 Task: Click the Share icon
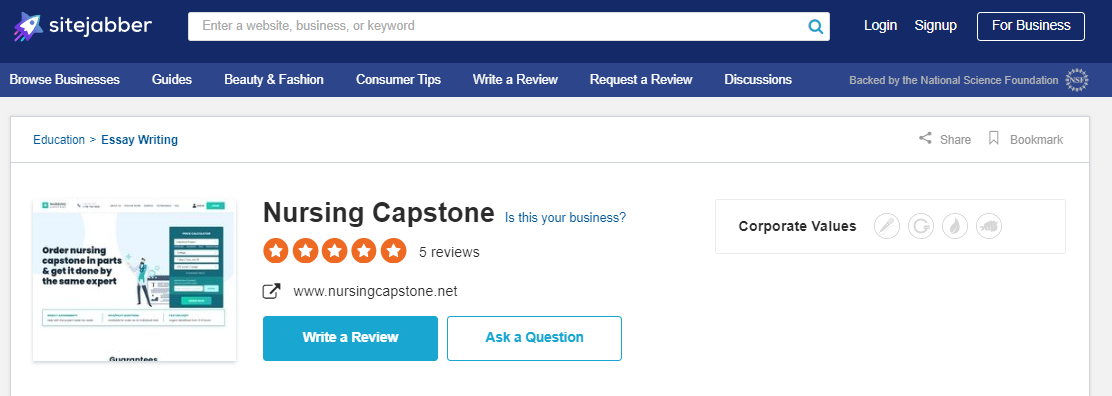(925, 138)
